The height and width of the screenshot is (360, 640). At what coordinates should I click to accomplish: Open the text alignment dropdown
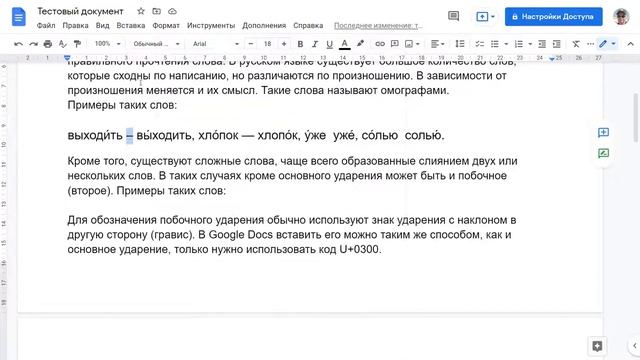[438, 44]
